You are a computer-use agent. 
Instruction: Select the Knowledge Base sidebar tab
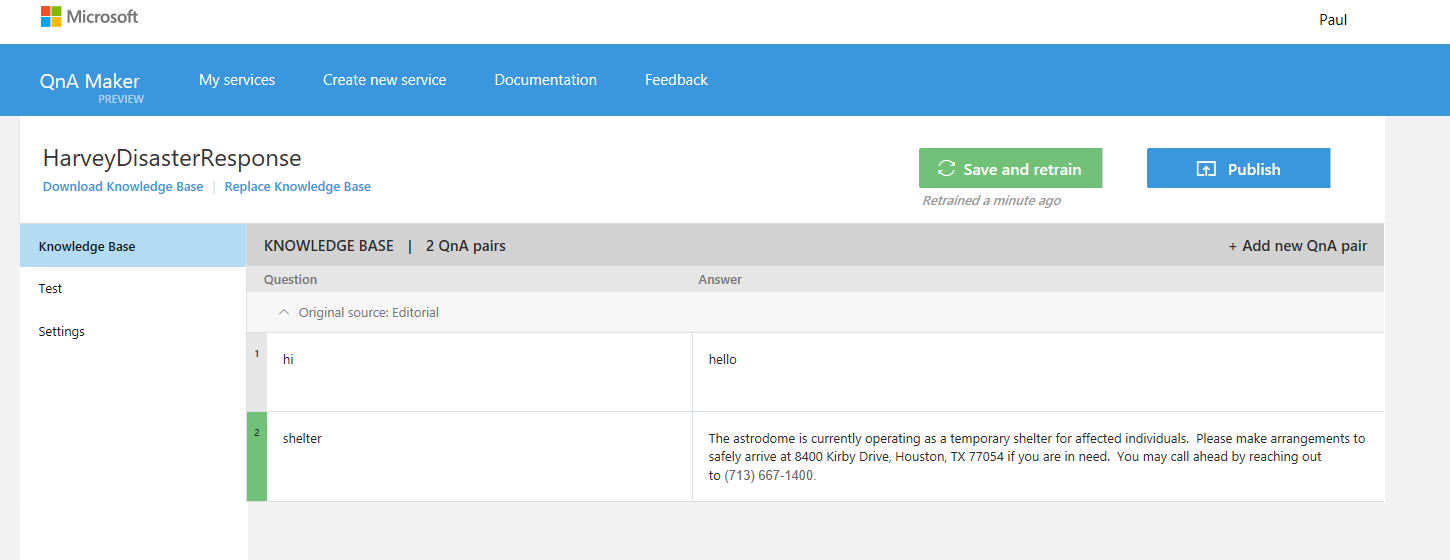(133, 246)
